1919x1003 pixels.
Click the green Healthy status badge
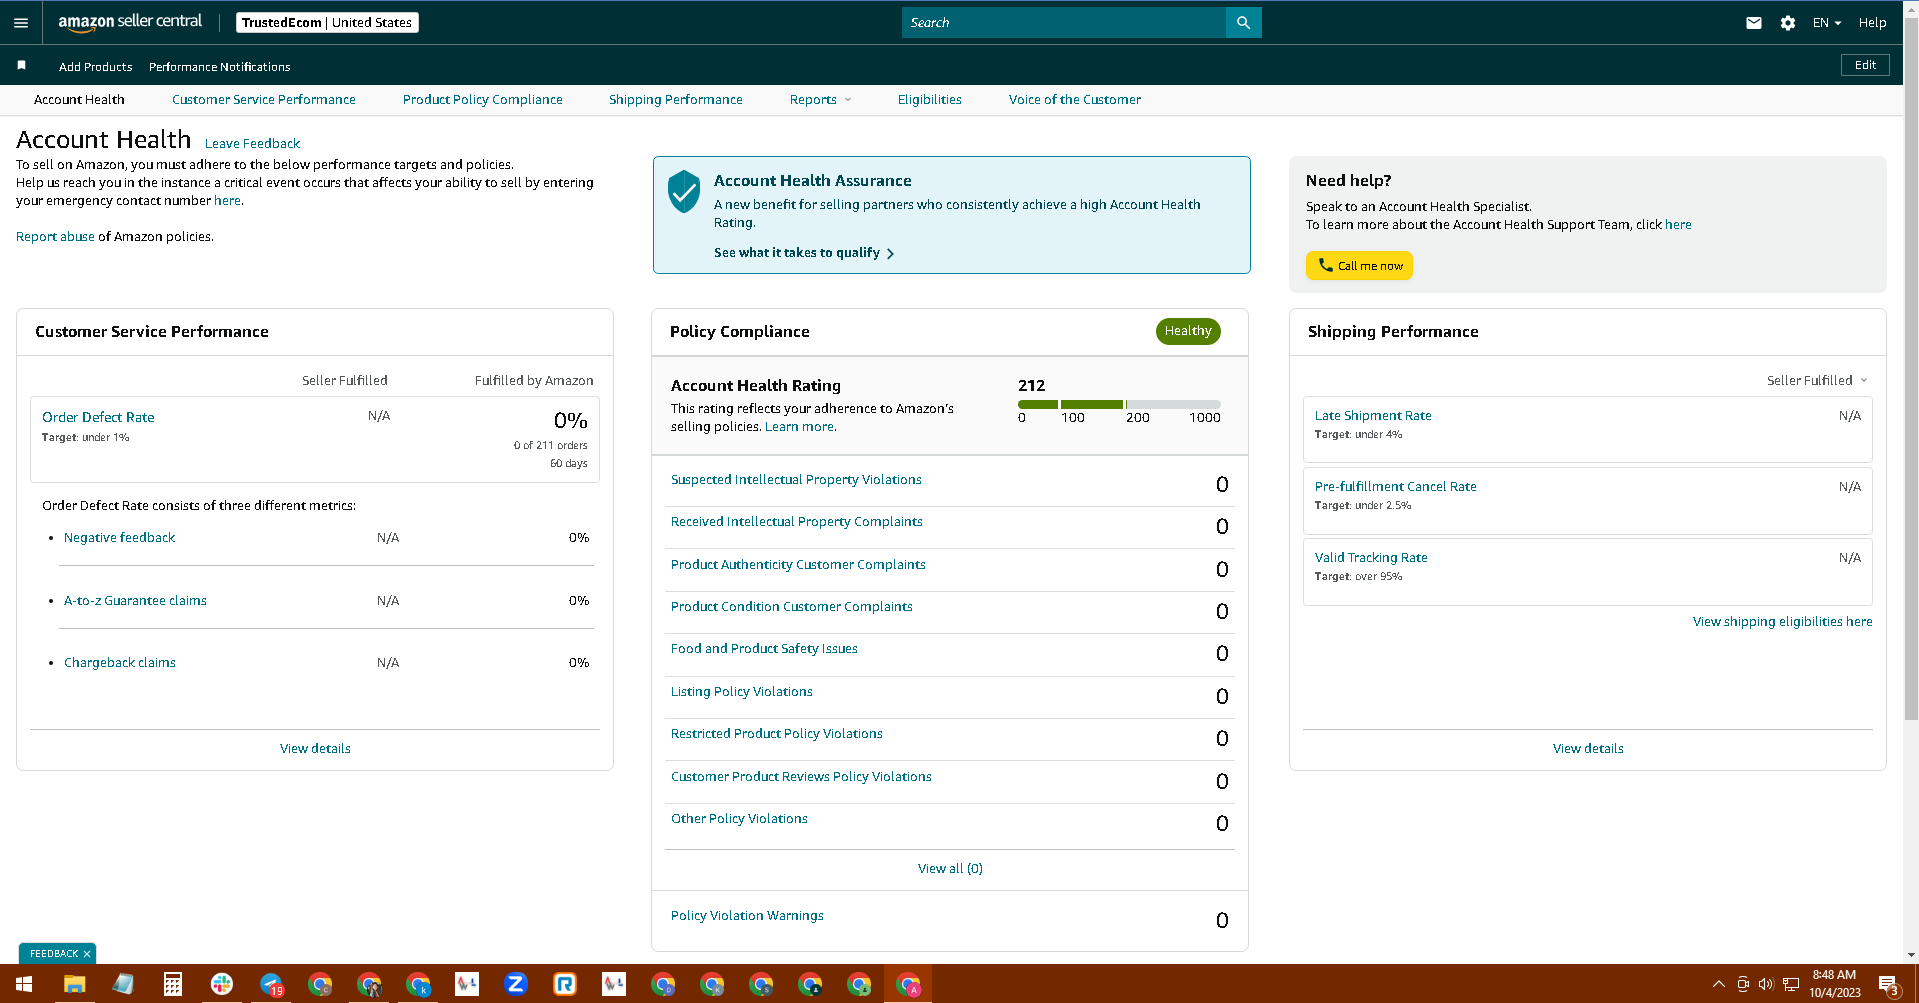point(1188,331)
